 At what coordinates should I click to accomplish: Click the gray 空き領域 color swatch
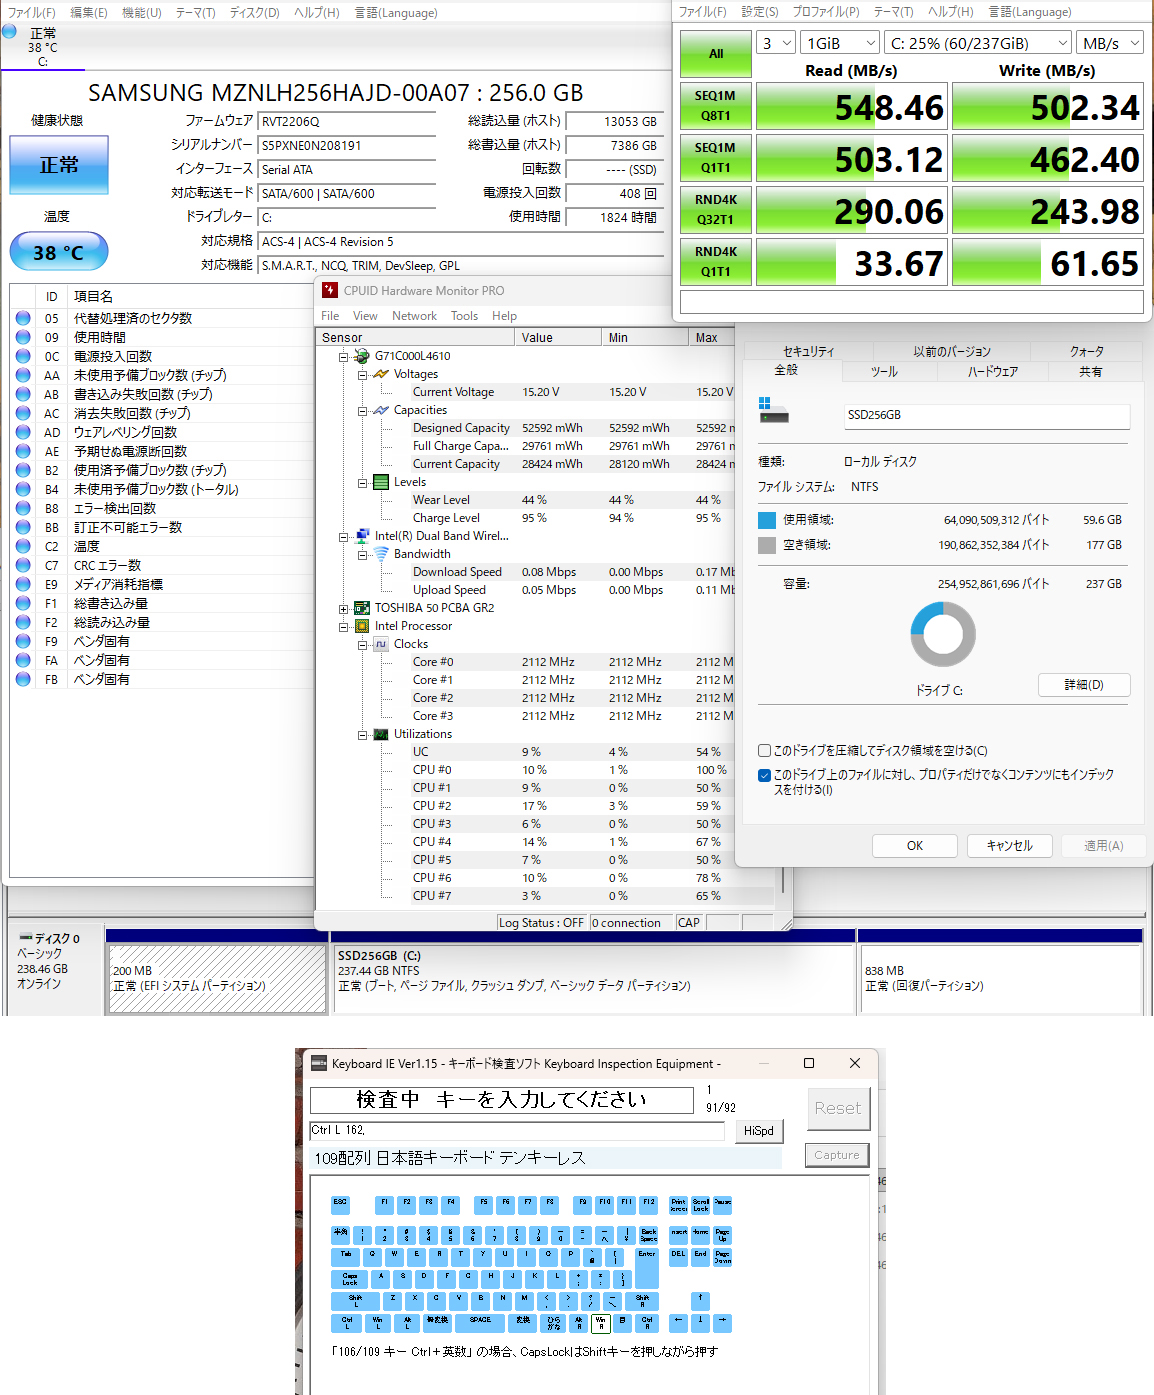767,545
